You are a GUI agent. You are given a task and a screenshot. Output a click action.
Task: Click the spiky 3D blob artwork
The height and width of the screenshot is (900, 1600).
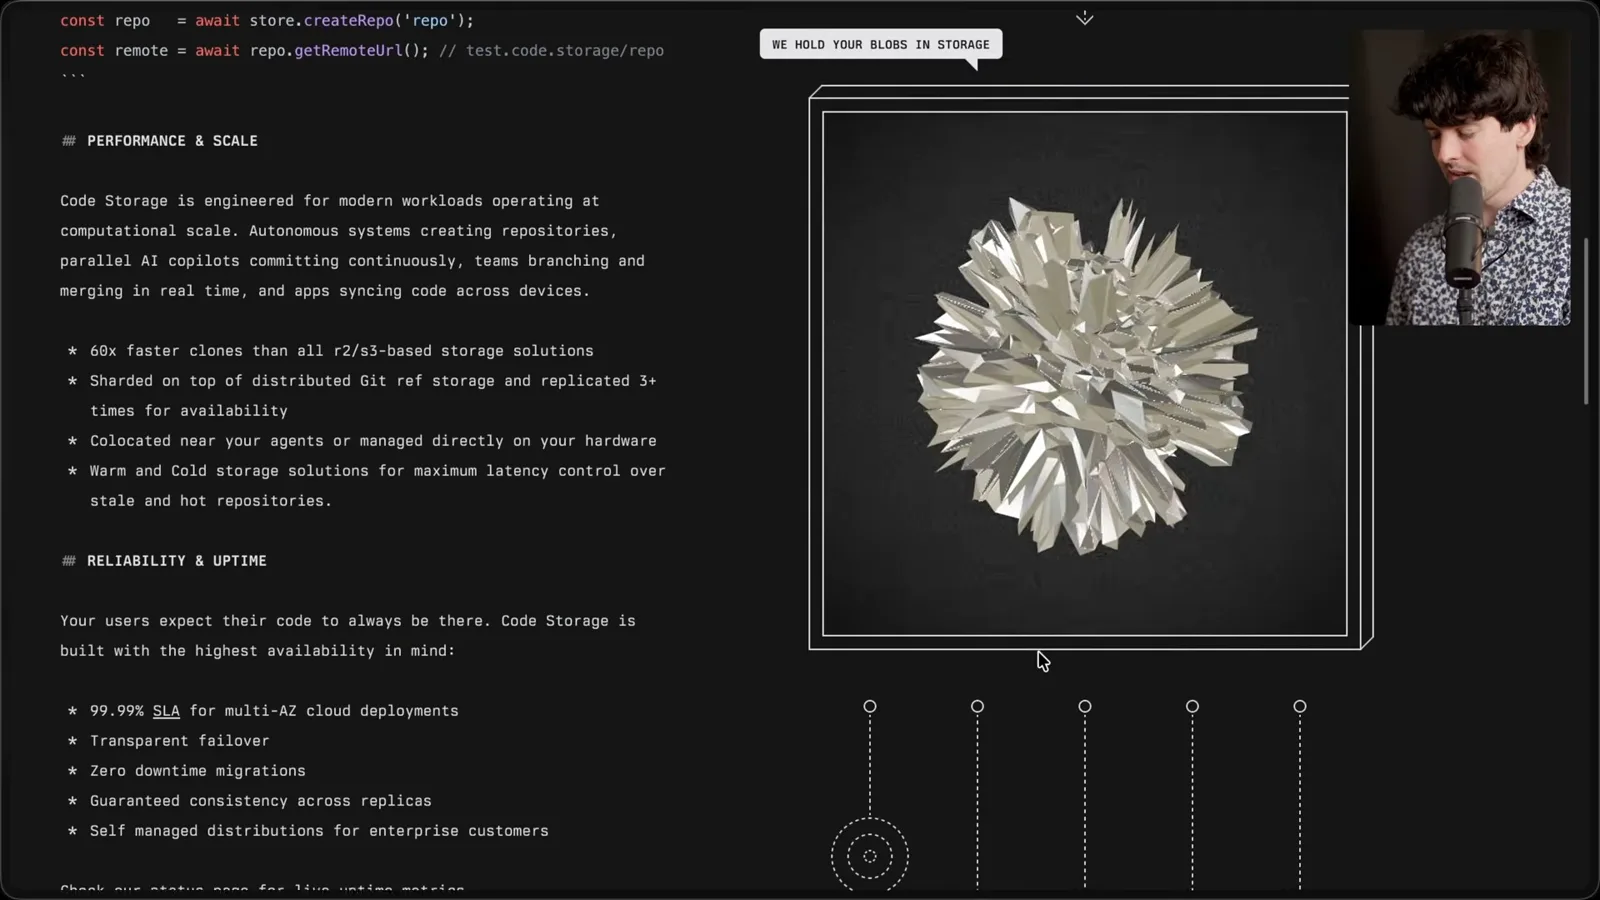pos(1085,374)
